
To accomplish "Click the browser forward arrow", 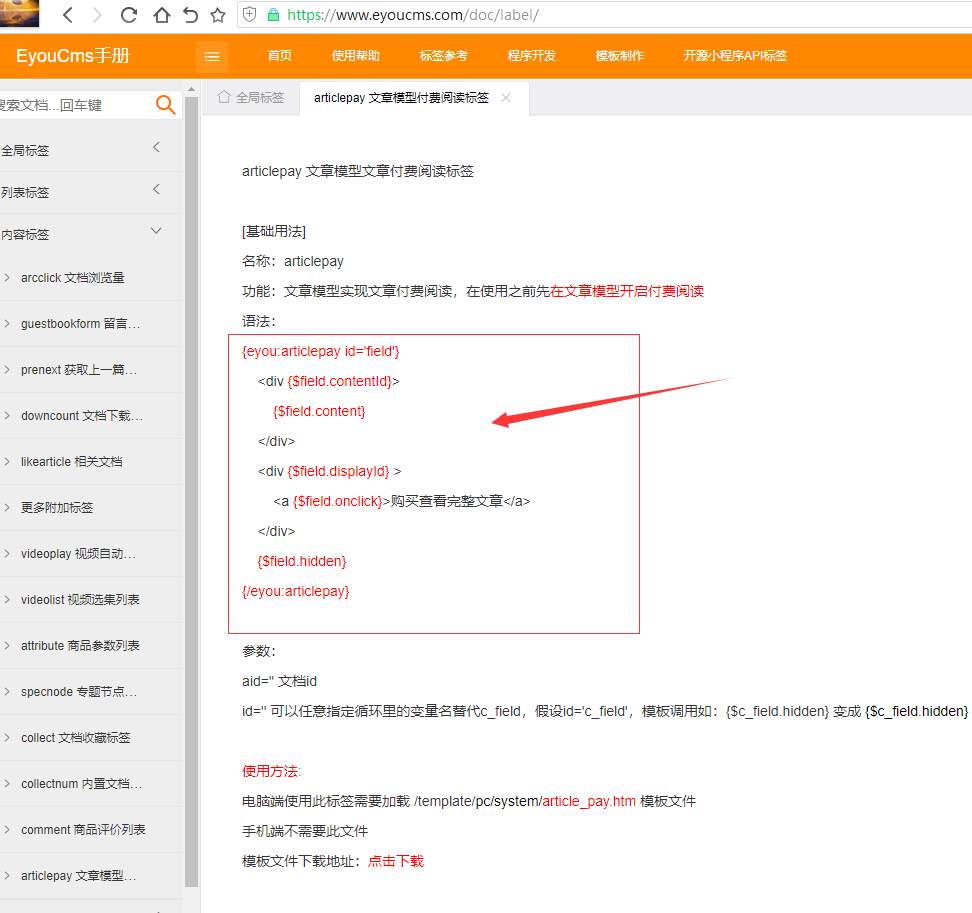I will pyautogui.click(x=97, y=15).
